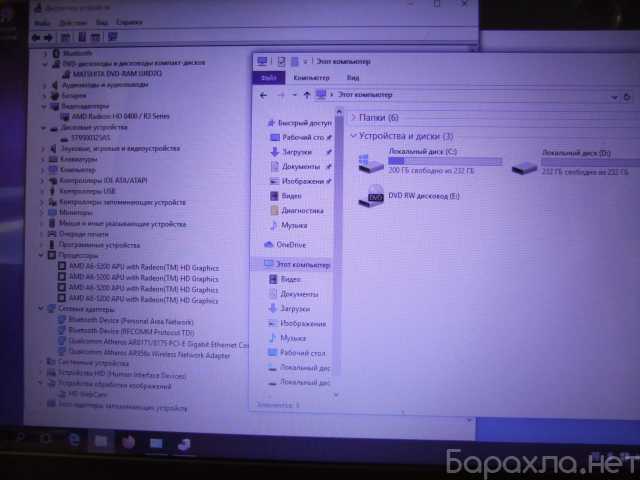Click Explorer up-one-level arrow

tap(307, 95)
